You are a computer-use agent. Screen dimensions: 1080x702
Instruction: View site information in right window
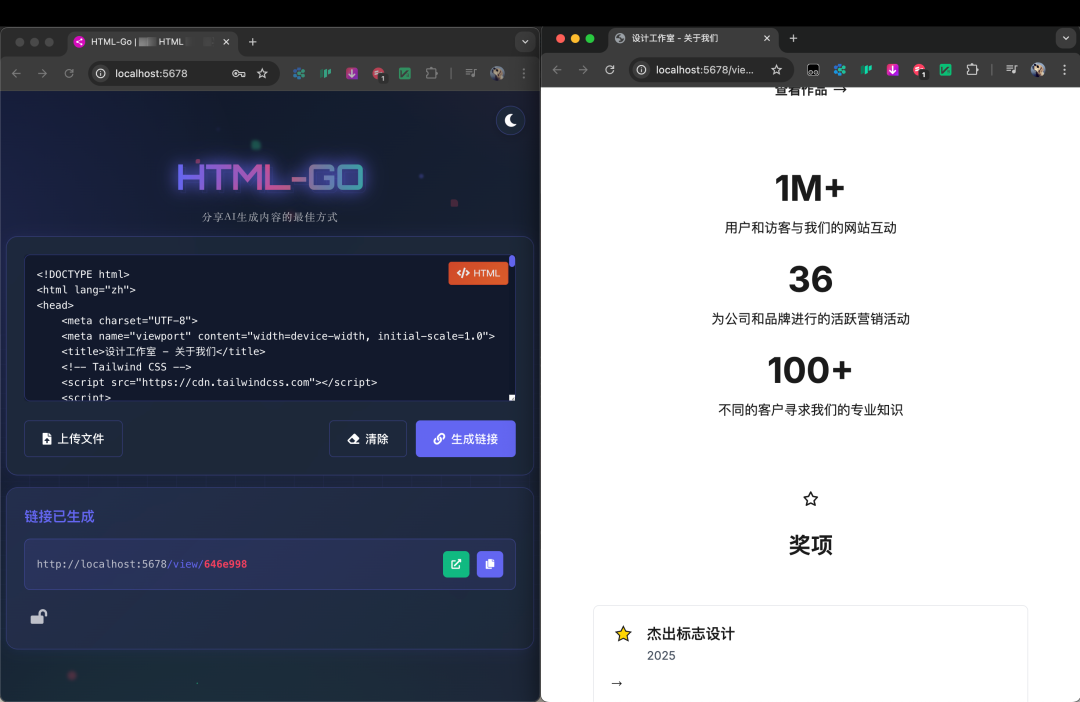[641, 70]
